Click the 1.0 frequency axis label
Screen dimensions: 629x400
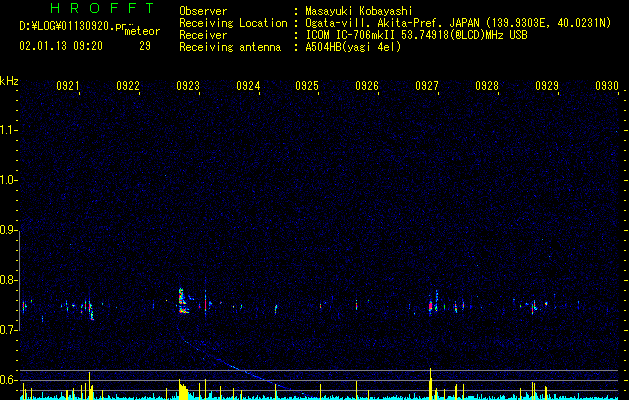pyautogui.click(x=8, y=180)
